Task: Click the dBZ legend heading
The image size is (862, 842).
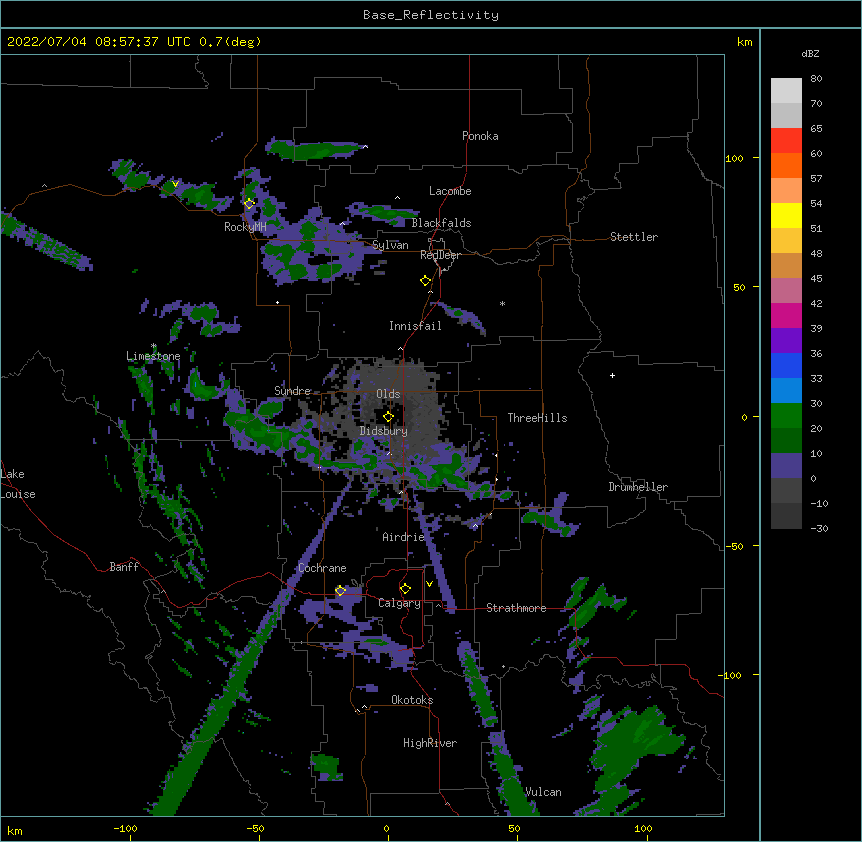Action: coord(810,54)
